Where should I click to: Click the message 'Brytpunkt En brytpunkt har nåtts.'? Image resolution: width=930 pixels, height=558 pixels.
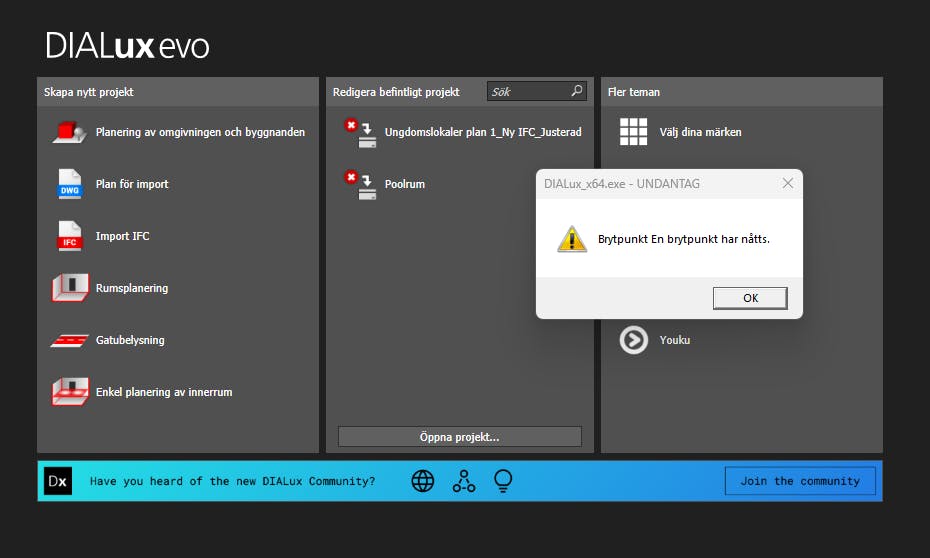[x=683, y=239]
